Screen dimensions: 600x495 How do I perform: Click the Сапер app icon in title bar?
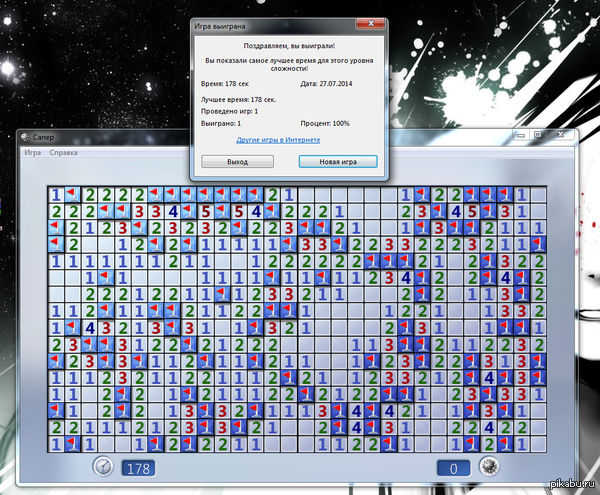coord(25,137)
